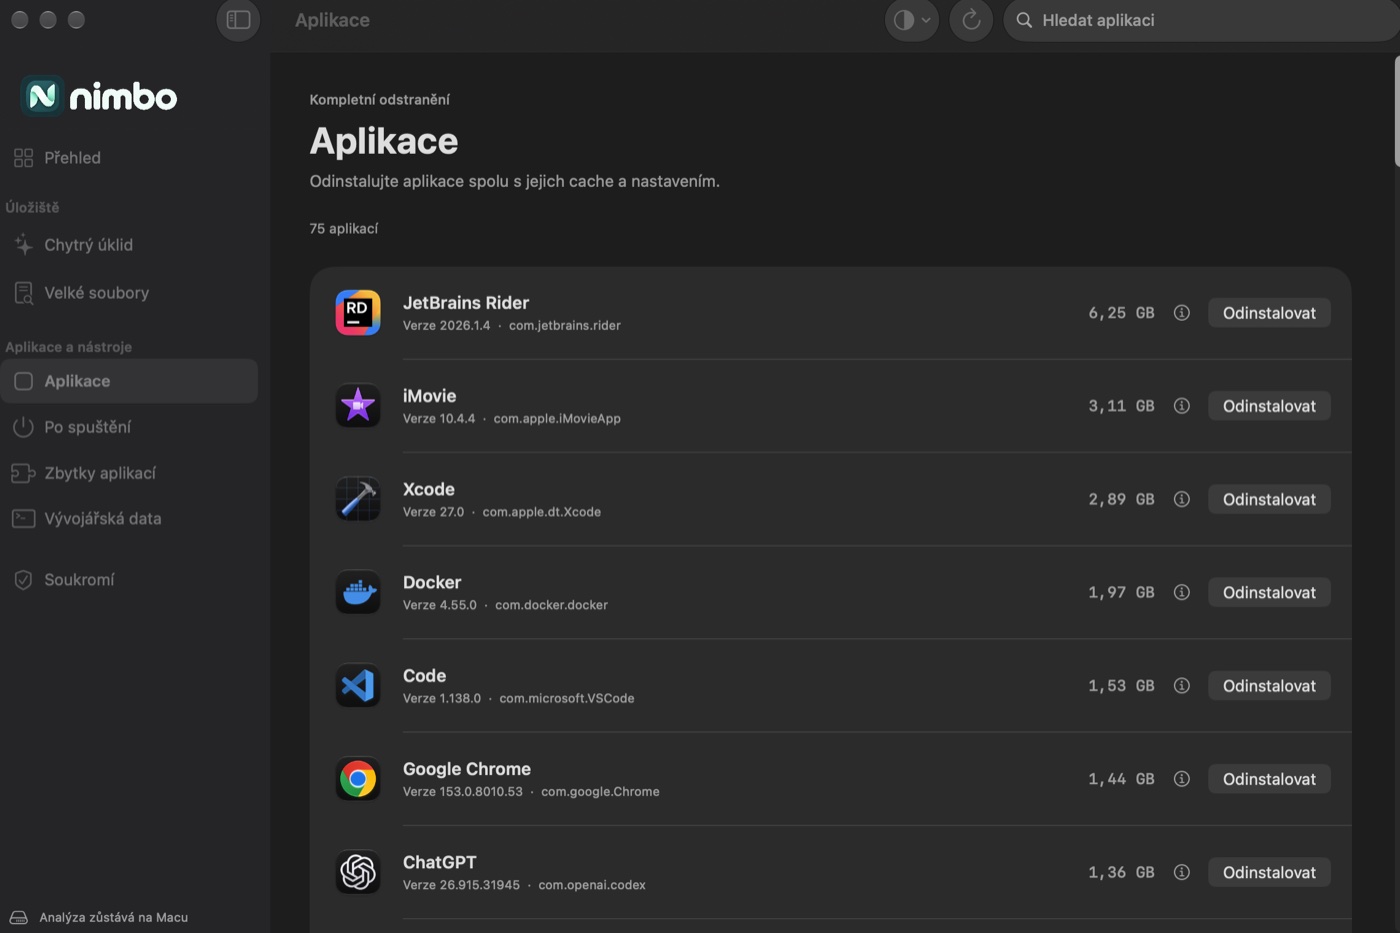Click the refresh analysis icon

click(x=971, y=20)
